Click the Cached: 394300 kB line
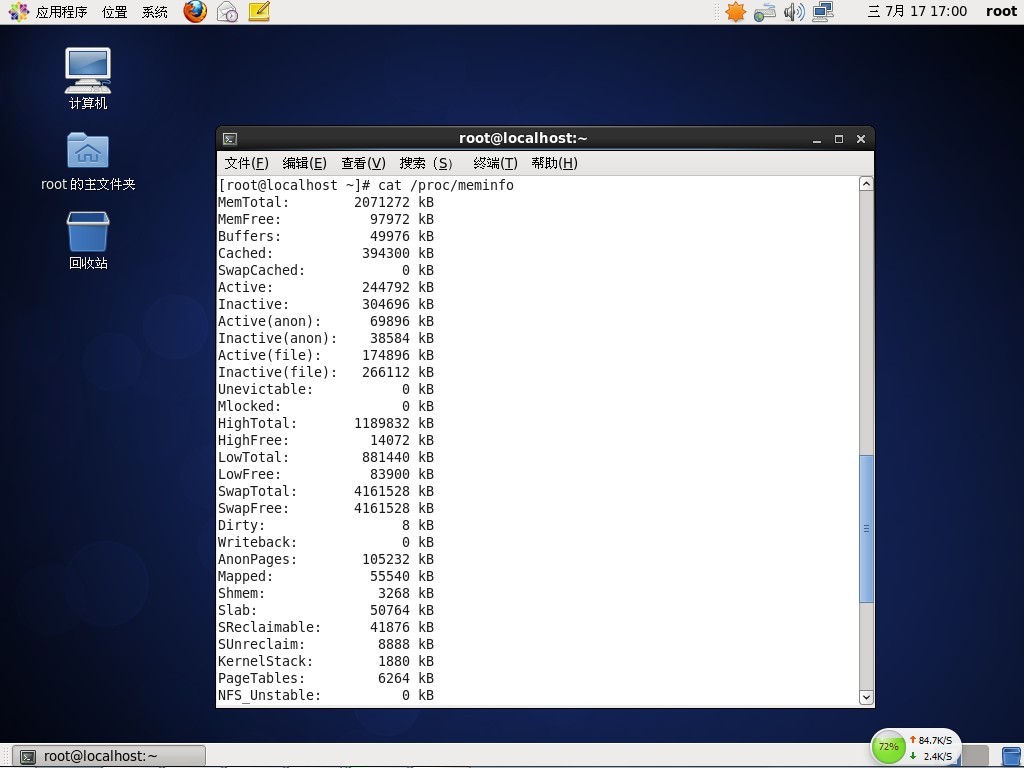1024x768 pixels. pos(326,253)
